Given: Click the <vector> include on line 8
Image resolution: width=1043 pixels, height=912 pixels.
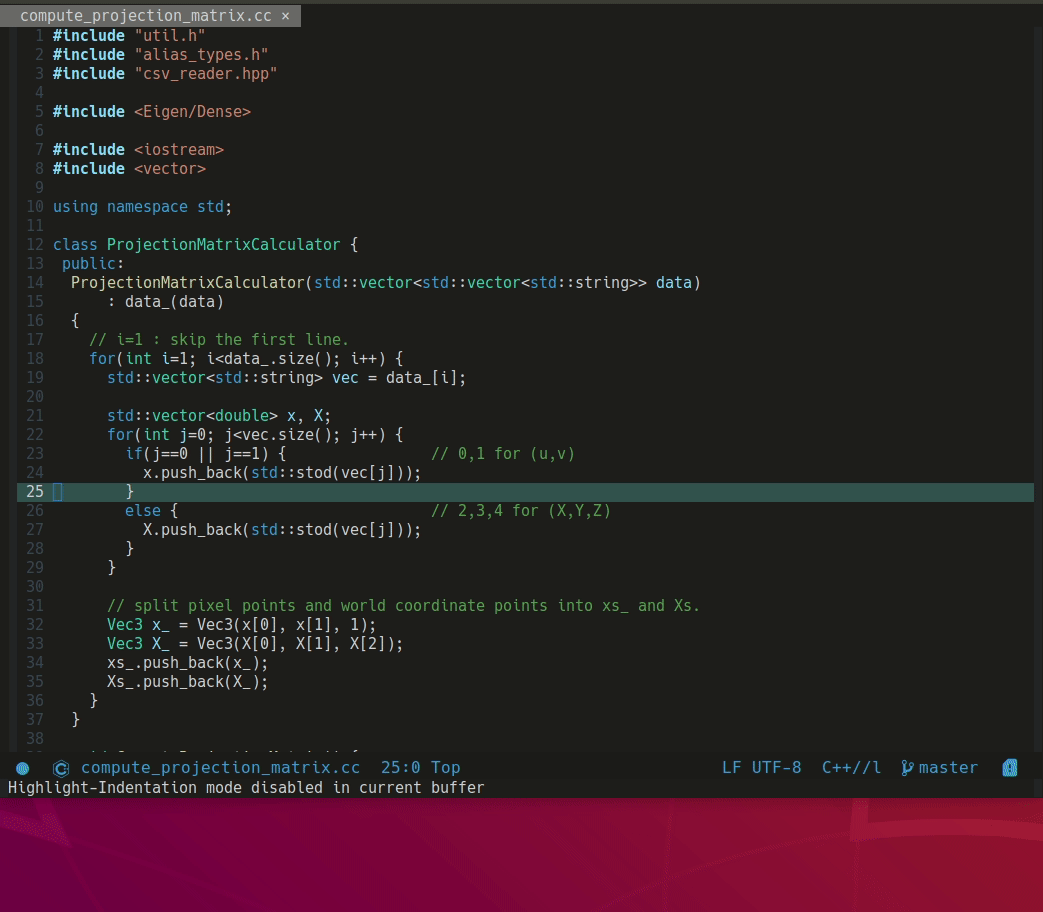Looking at the screenshot, I should (x=170, y=169).
